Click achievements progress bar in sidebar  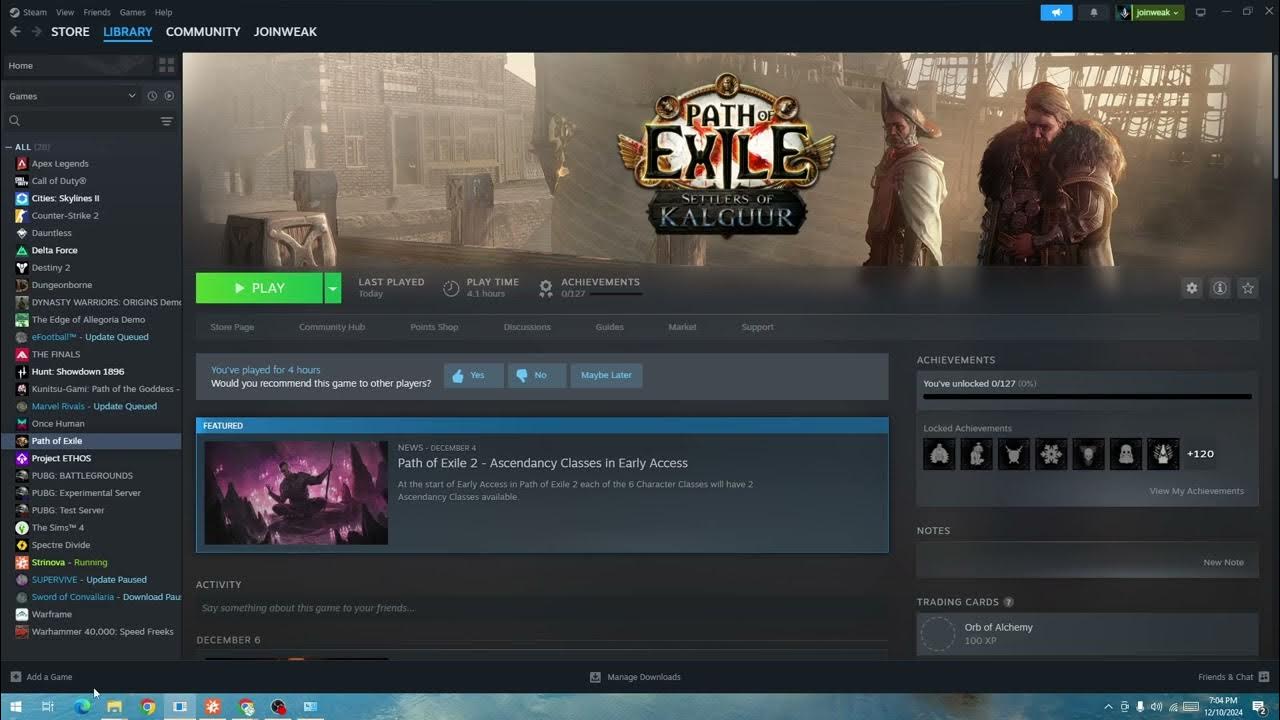point(1087,397)
